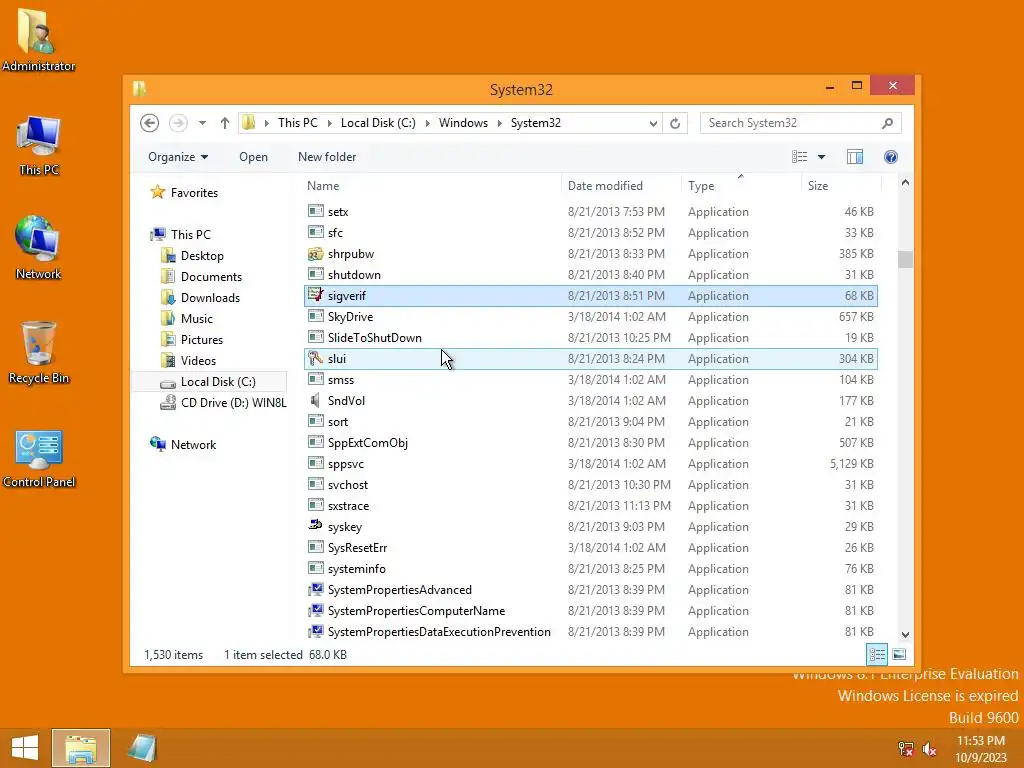The height and width of the screenshot is (768, 1024).
Task: Select the SndVol speaker icon
Action: point(315,400)
